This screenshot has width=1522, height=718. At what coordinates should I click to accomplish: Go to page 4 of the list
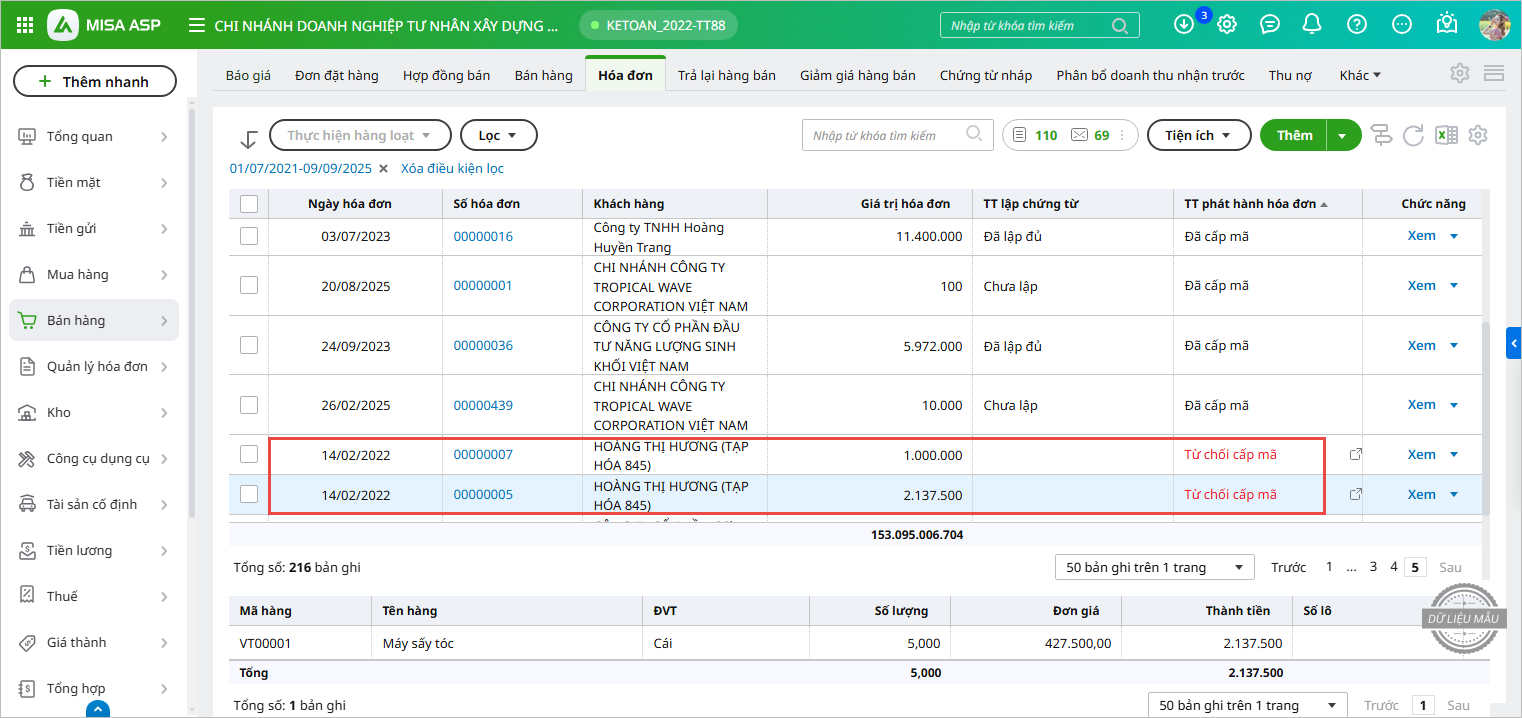1393,567
